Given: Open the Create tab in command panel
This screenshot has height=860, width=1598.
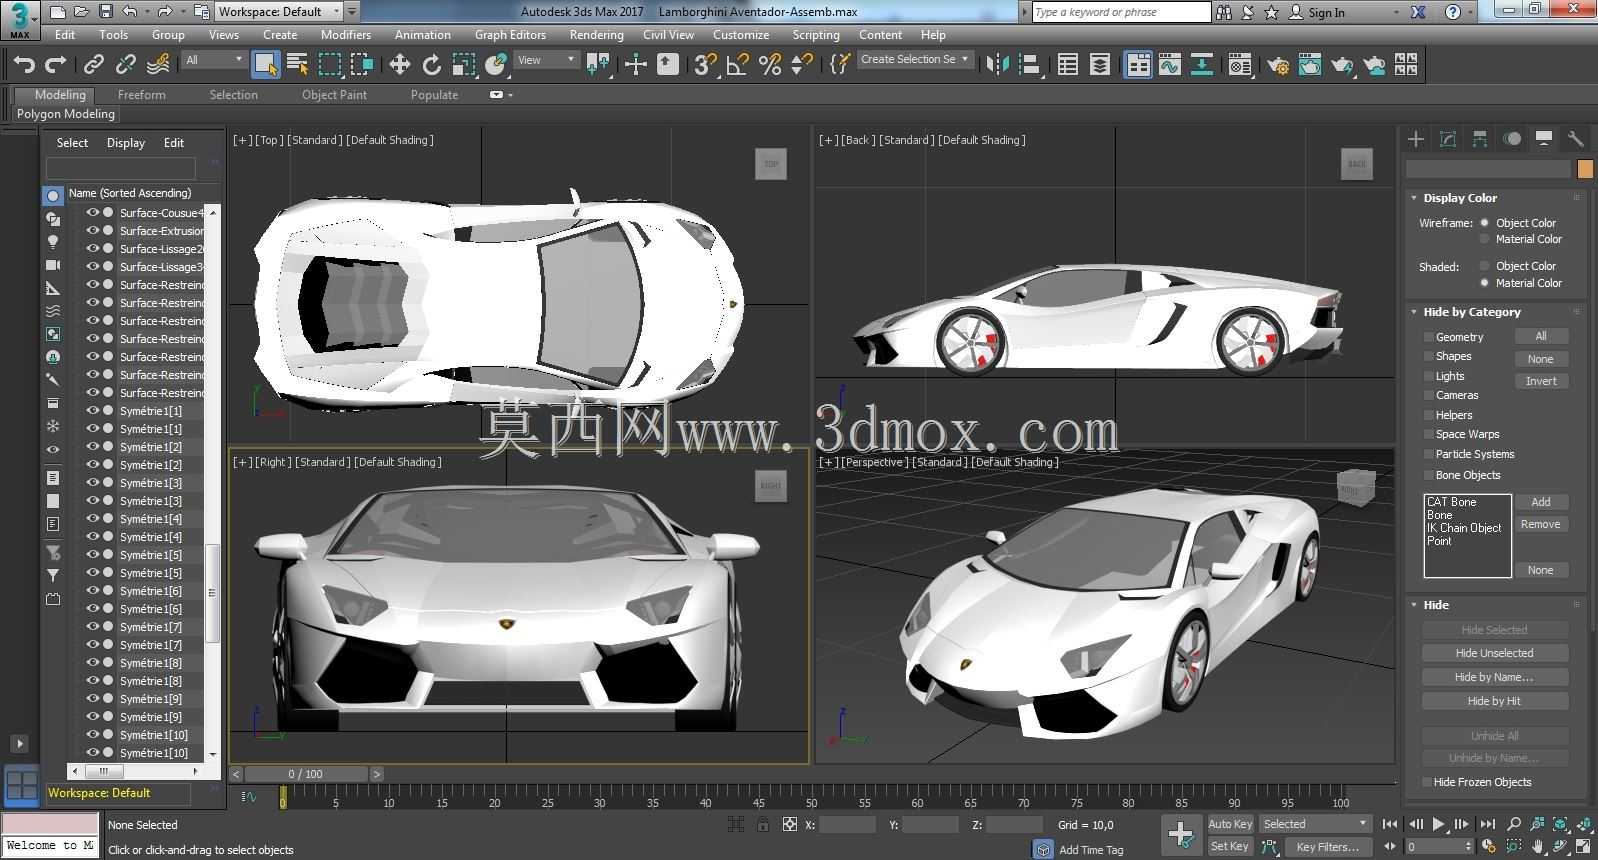Looking at the screenshot, I should [x=1416, y=139].
